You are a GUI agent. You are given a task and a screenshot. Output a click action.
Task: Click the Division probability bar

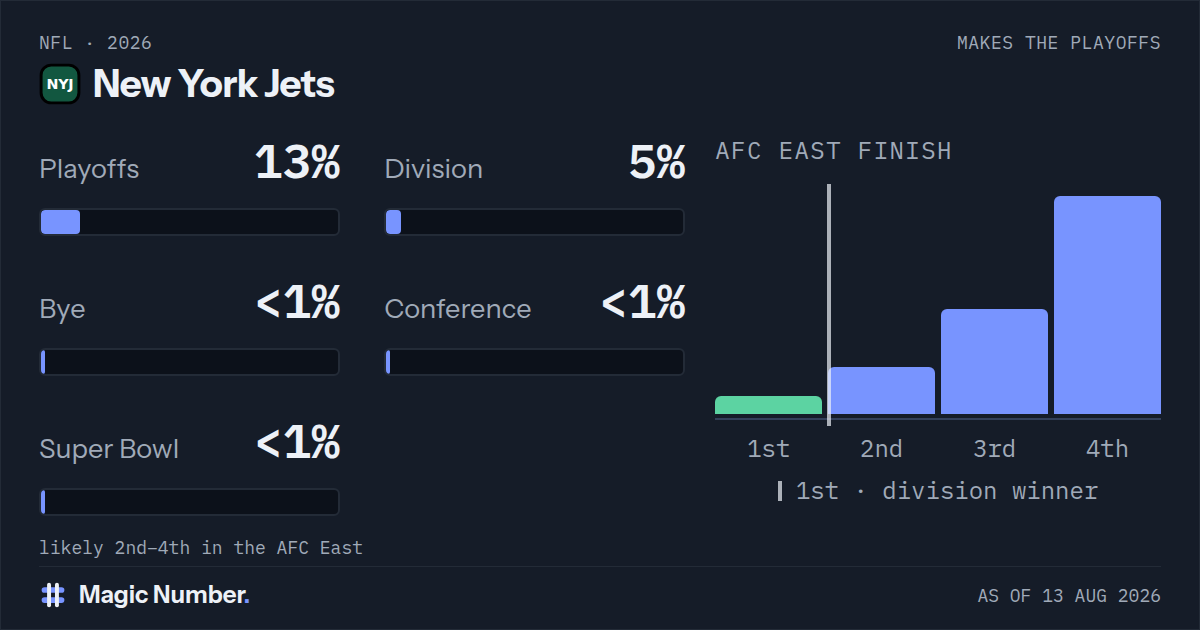point(535,222)
